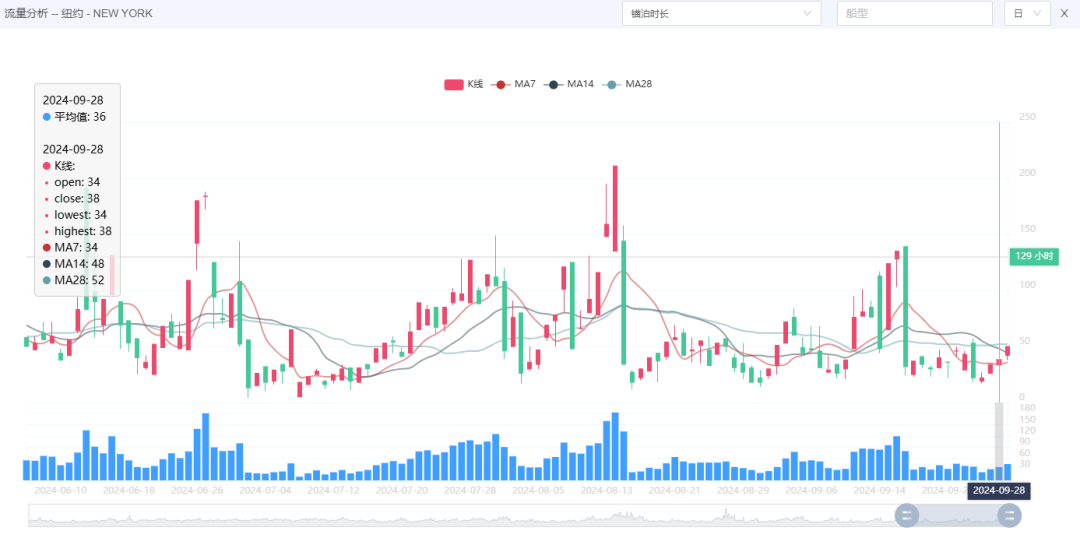This screenshot has height=538, width=1080.
Task: Click the 流量分析 -- 纽约 - NEW YORK title
Action: (x=79, y=13)
